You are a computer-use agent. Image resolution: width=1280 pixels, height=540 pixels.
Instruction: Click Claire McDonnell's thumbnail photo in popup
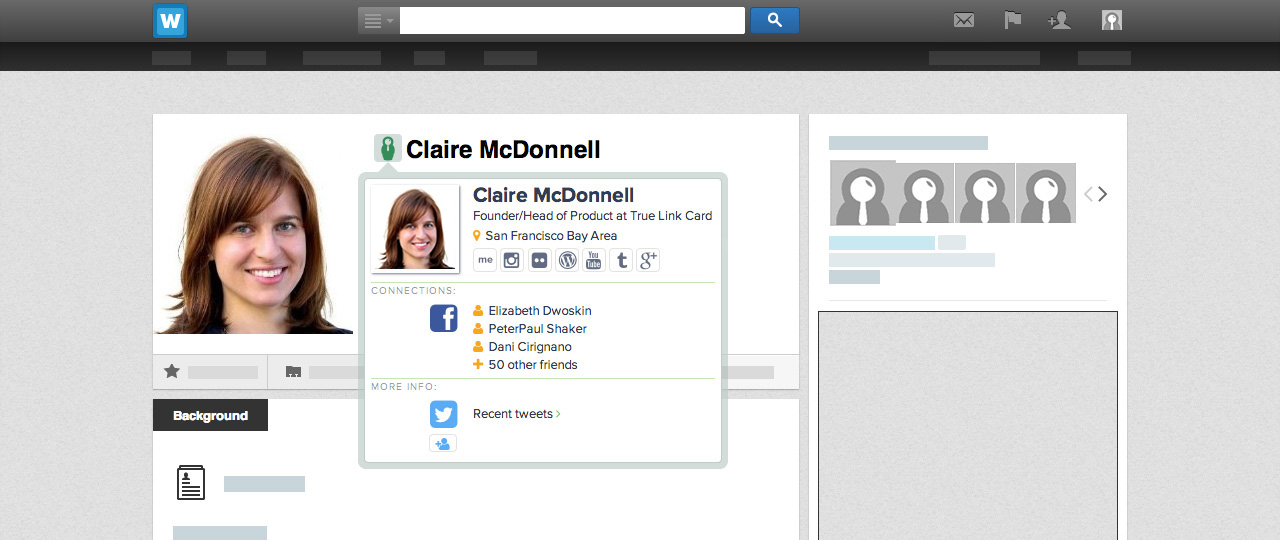(415, 229)
